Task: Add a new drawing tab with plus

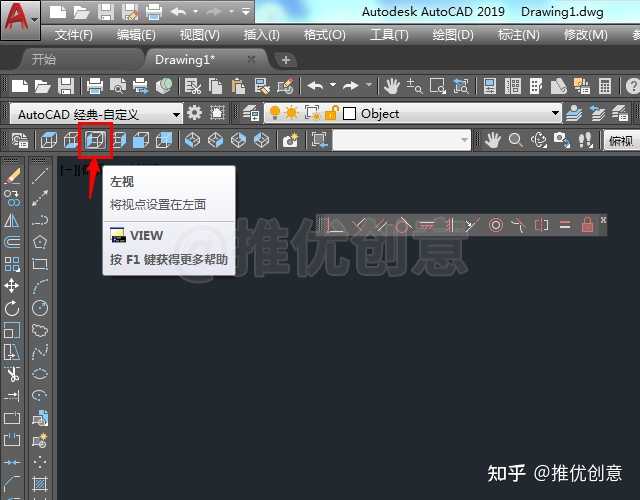Action: 286,60
